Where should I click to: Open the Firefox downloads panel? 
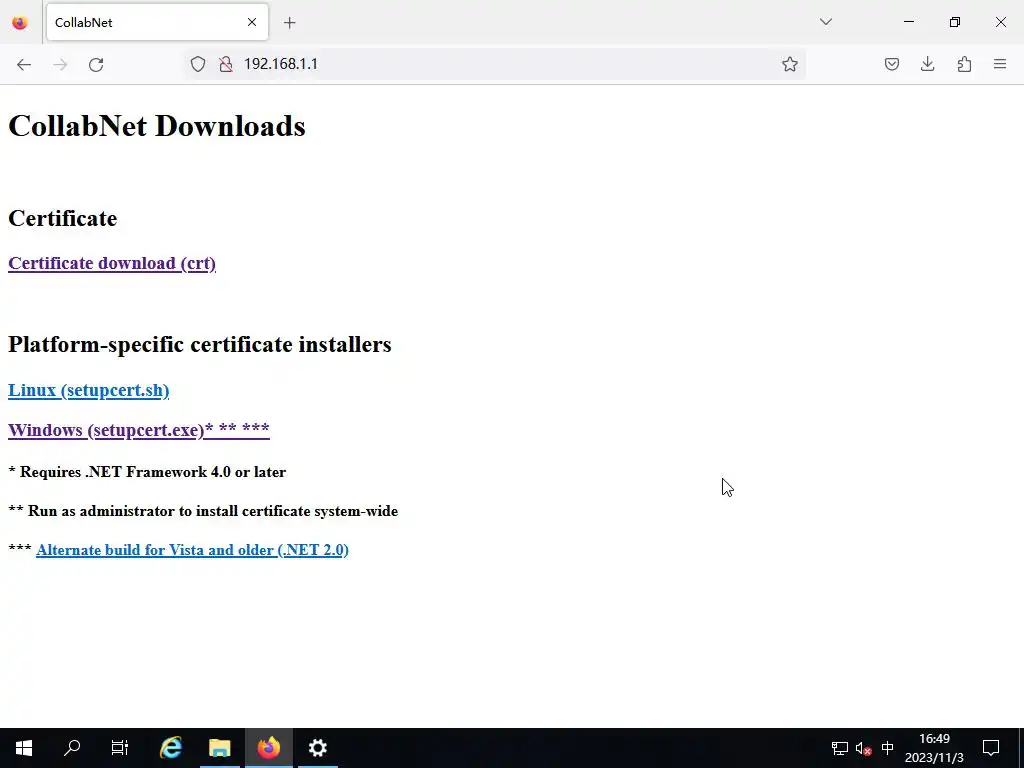click(x=927, y=64)
